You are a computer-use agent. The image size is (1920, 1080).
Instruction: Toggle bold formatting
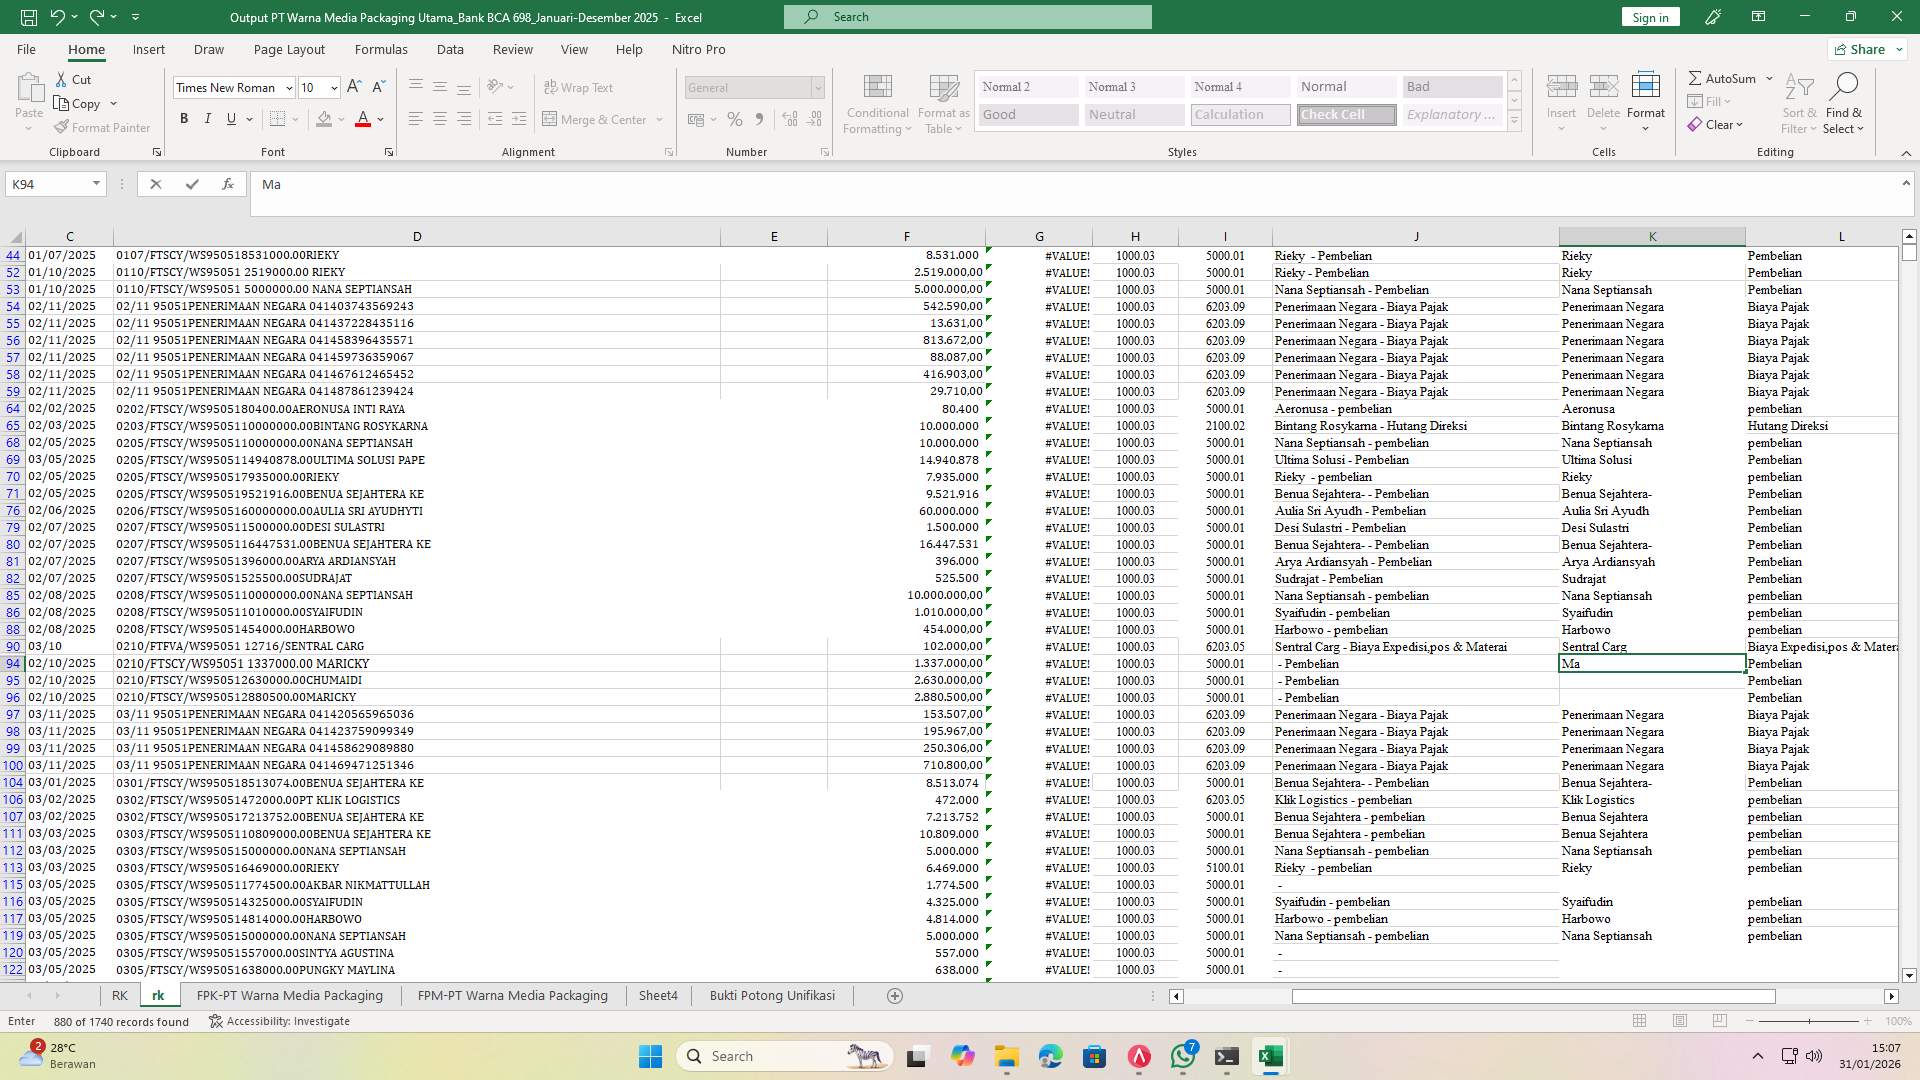(x=184, y=118)
